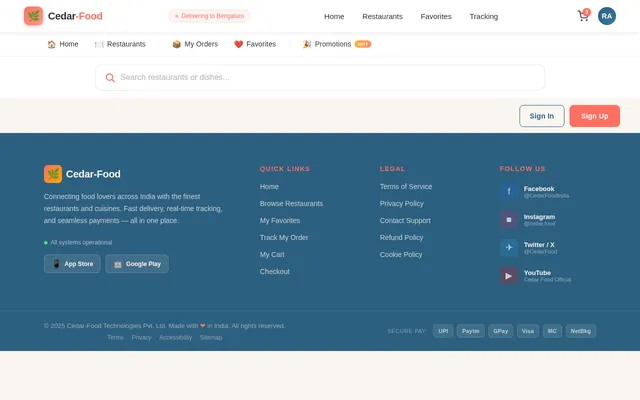
Task: Click the Google Play download button
Action: [x=137, y=264]
